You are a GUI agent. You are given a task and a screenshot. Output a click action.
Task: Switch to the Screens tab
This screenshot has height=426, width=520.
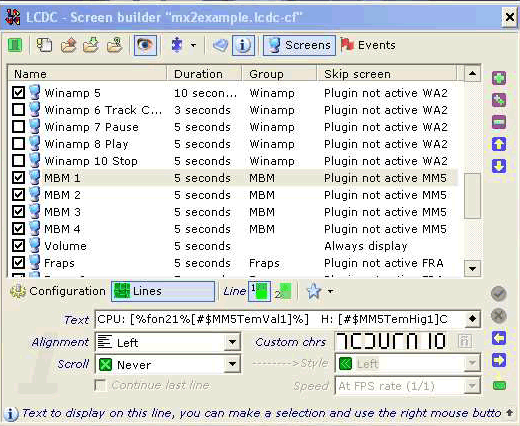pos(299,45)
